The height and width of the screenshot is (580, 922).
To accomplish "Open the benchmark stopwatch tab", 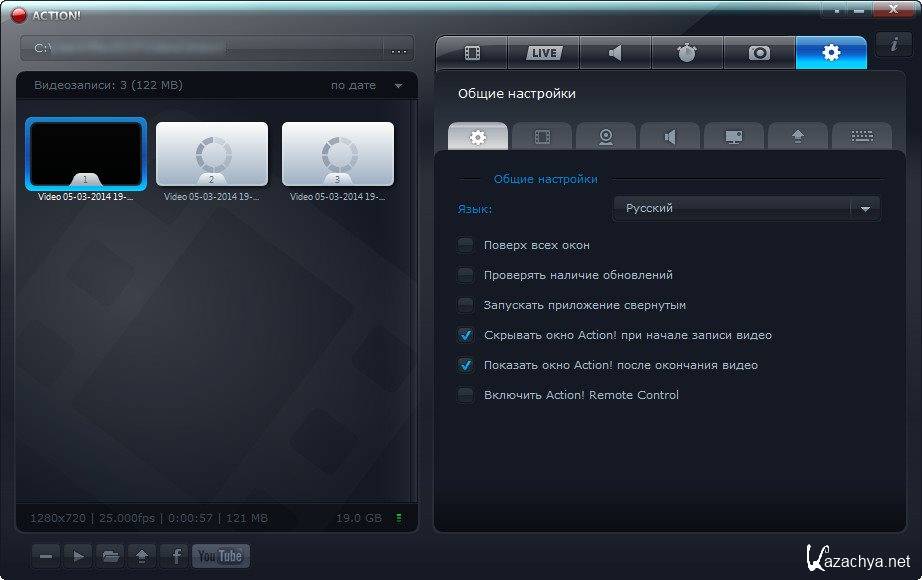I will (687, 53).
